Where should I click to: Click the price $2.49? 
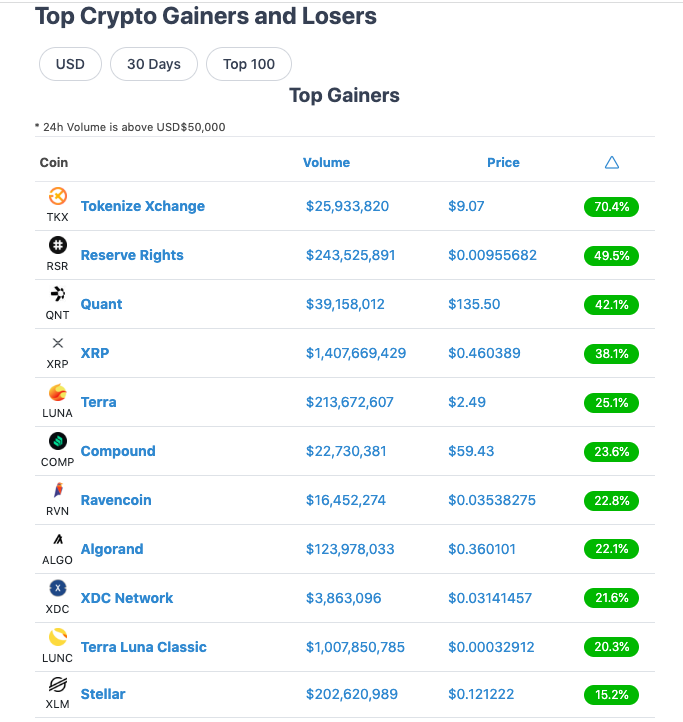coord(467,402)
